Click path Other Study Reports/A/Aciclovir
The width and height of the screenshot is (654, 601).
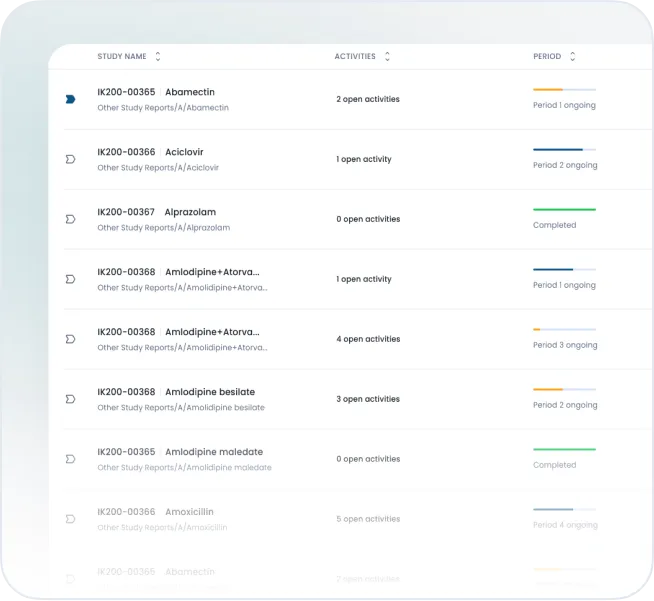click(158, 168)
